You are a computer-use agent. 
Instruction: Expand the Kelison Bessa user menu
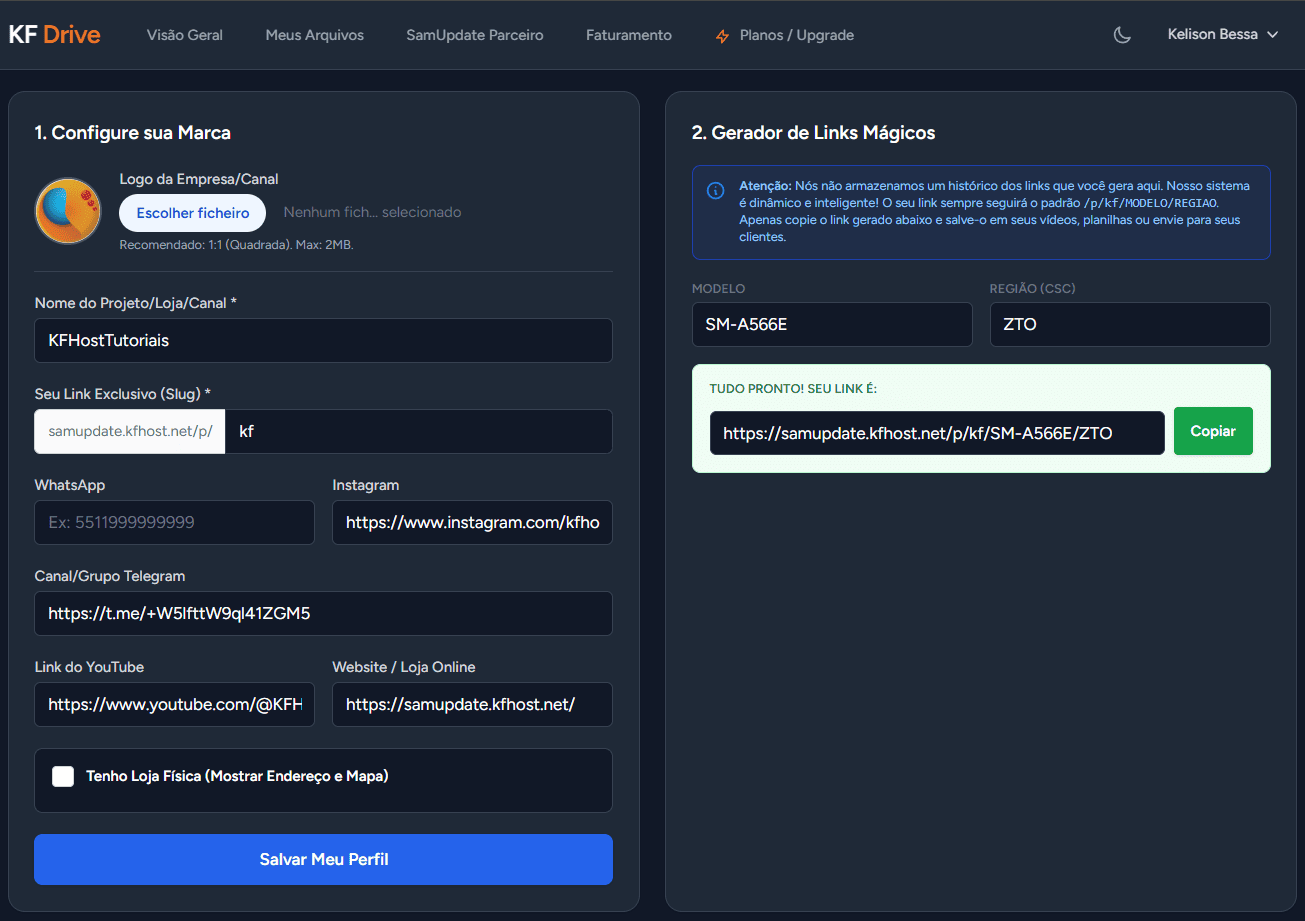[x=1223, y=34]
